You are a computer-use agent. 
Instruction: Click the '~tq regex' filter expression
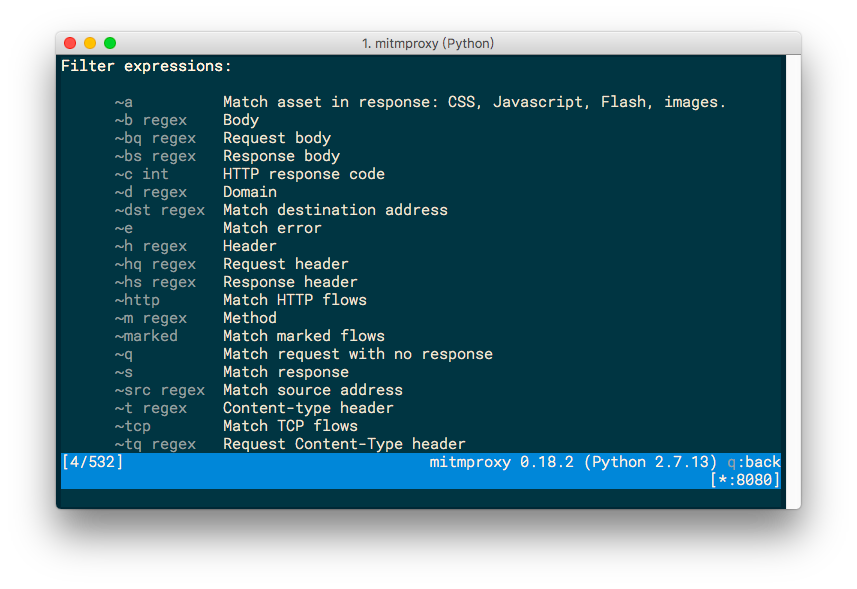click(x=155, y=445)
